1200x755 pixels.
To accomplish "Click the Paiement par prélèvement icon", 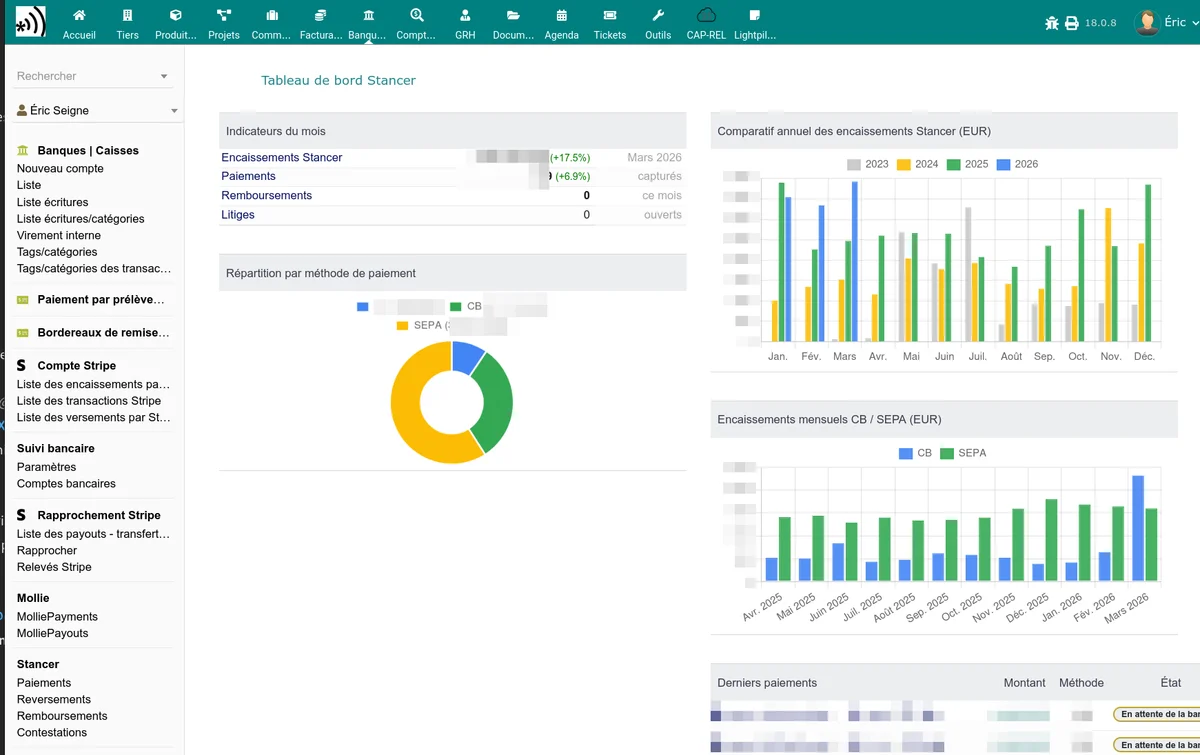I will point(23,299).
